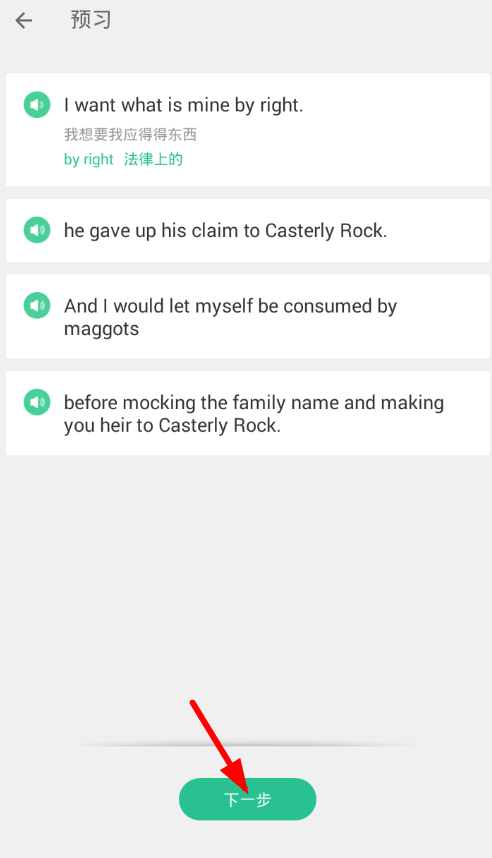Open the "he gave up his claim" card
This screenshot has width=492, height=858.
(x=248, y=230)
